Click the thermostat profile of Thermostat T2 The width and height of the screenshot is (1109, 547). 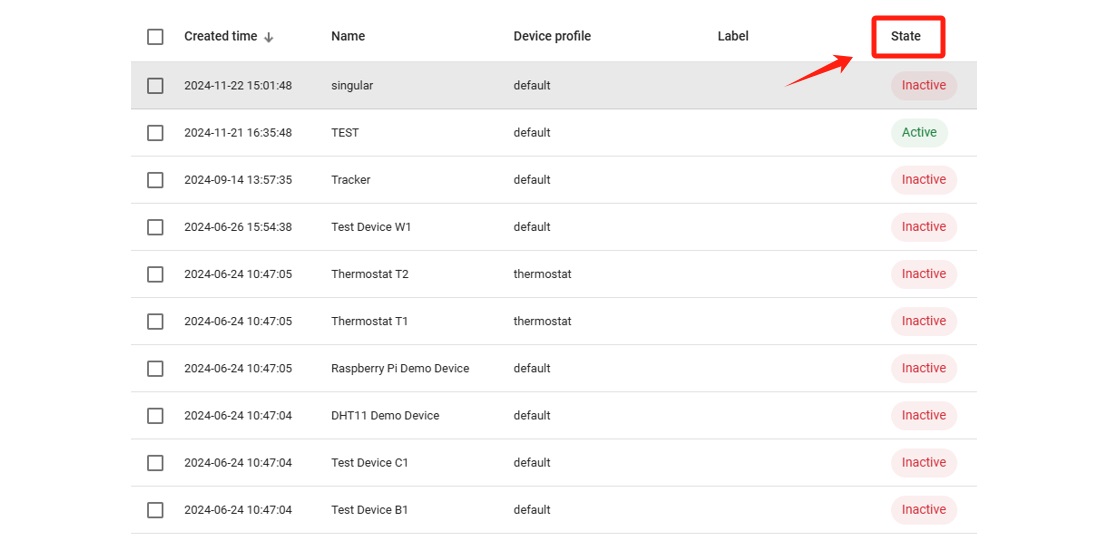point(542,274)
